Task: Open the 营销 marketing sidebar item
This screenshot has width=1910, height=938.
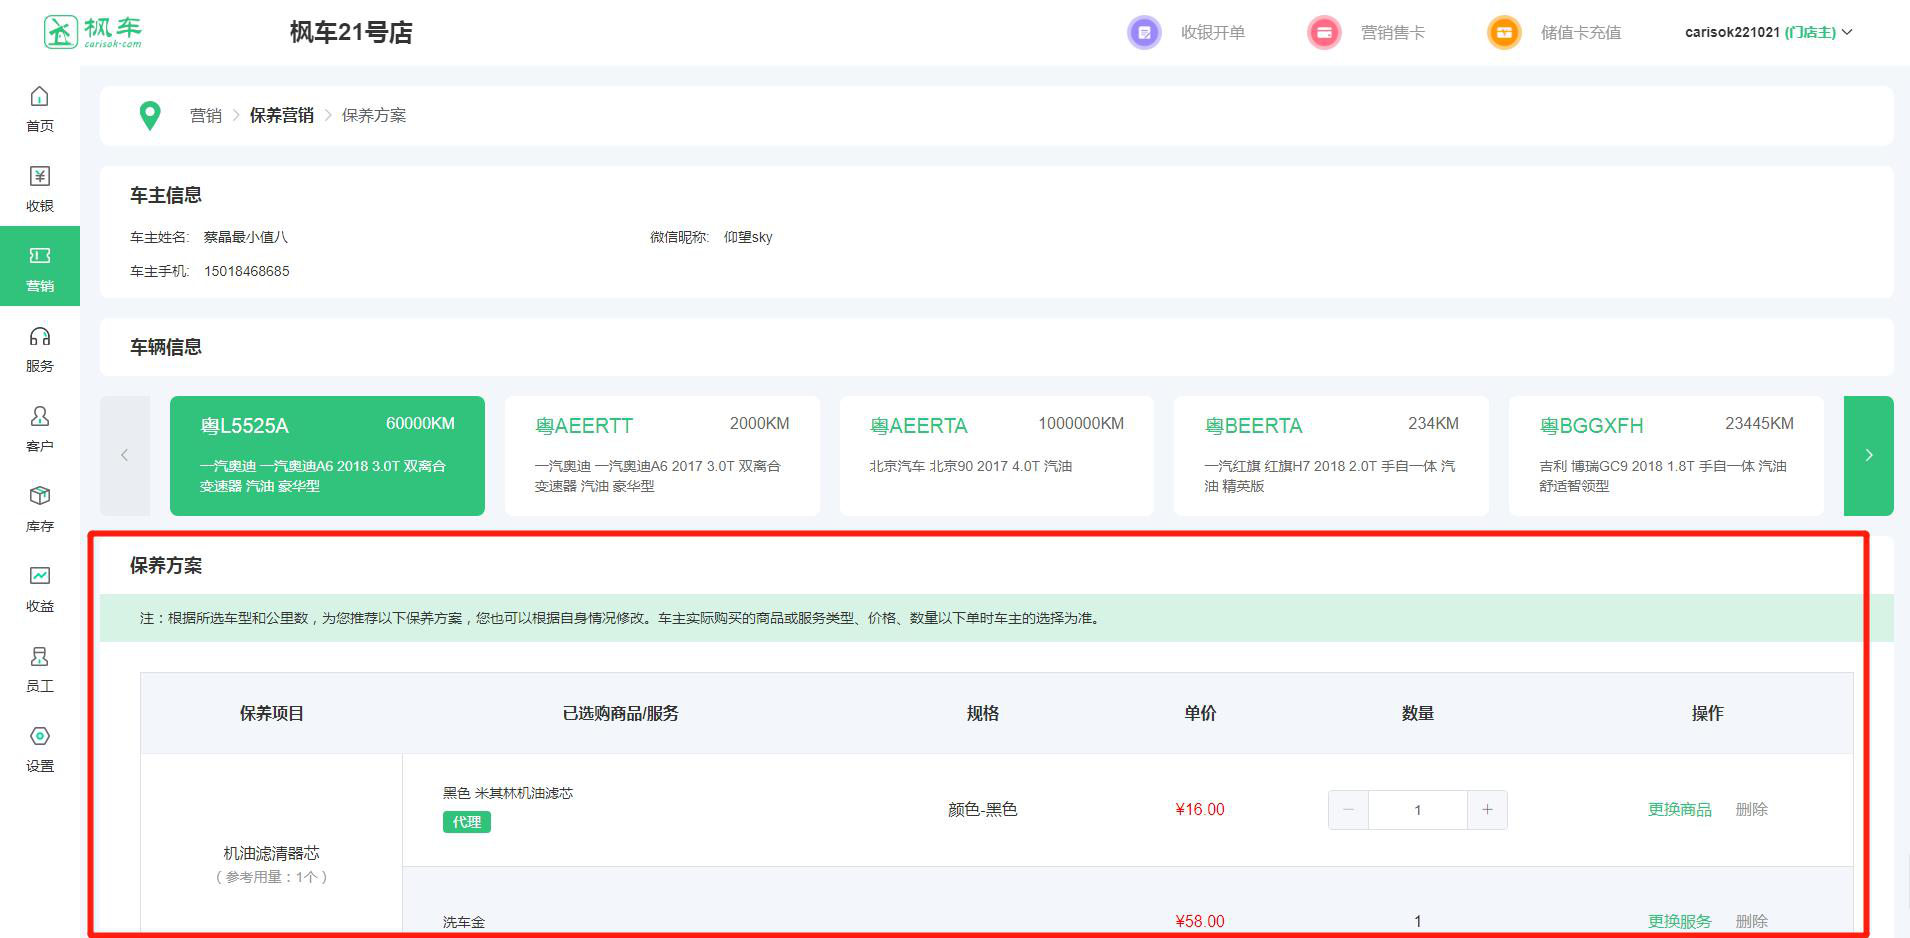Action: click(40, 267)
